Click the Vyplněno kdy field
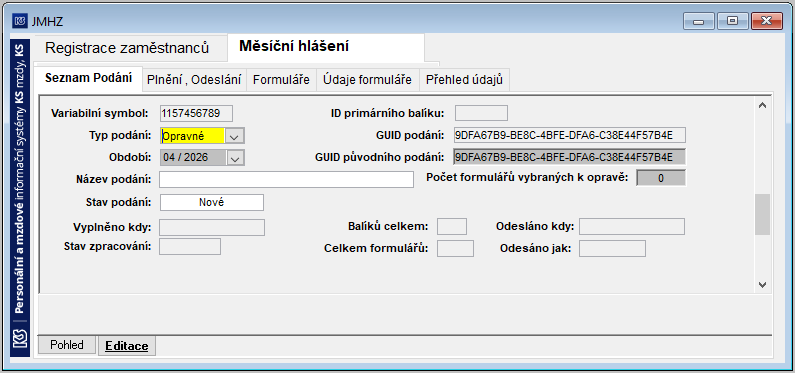This screenshot has height=373, width=795. (x=212, y=228)
